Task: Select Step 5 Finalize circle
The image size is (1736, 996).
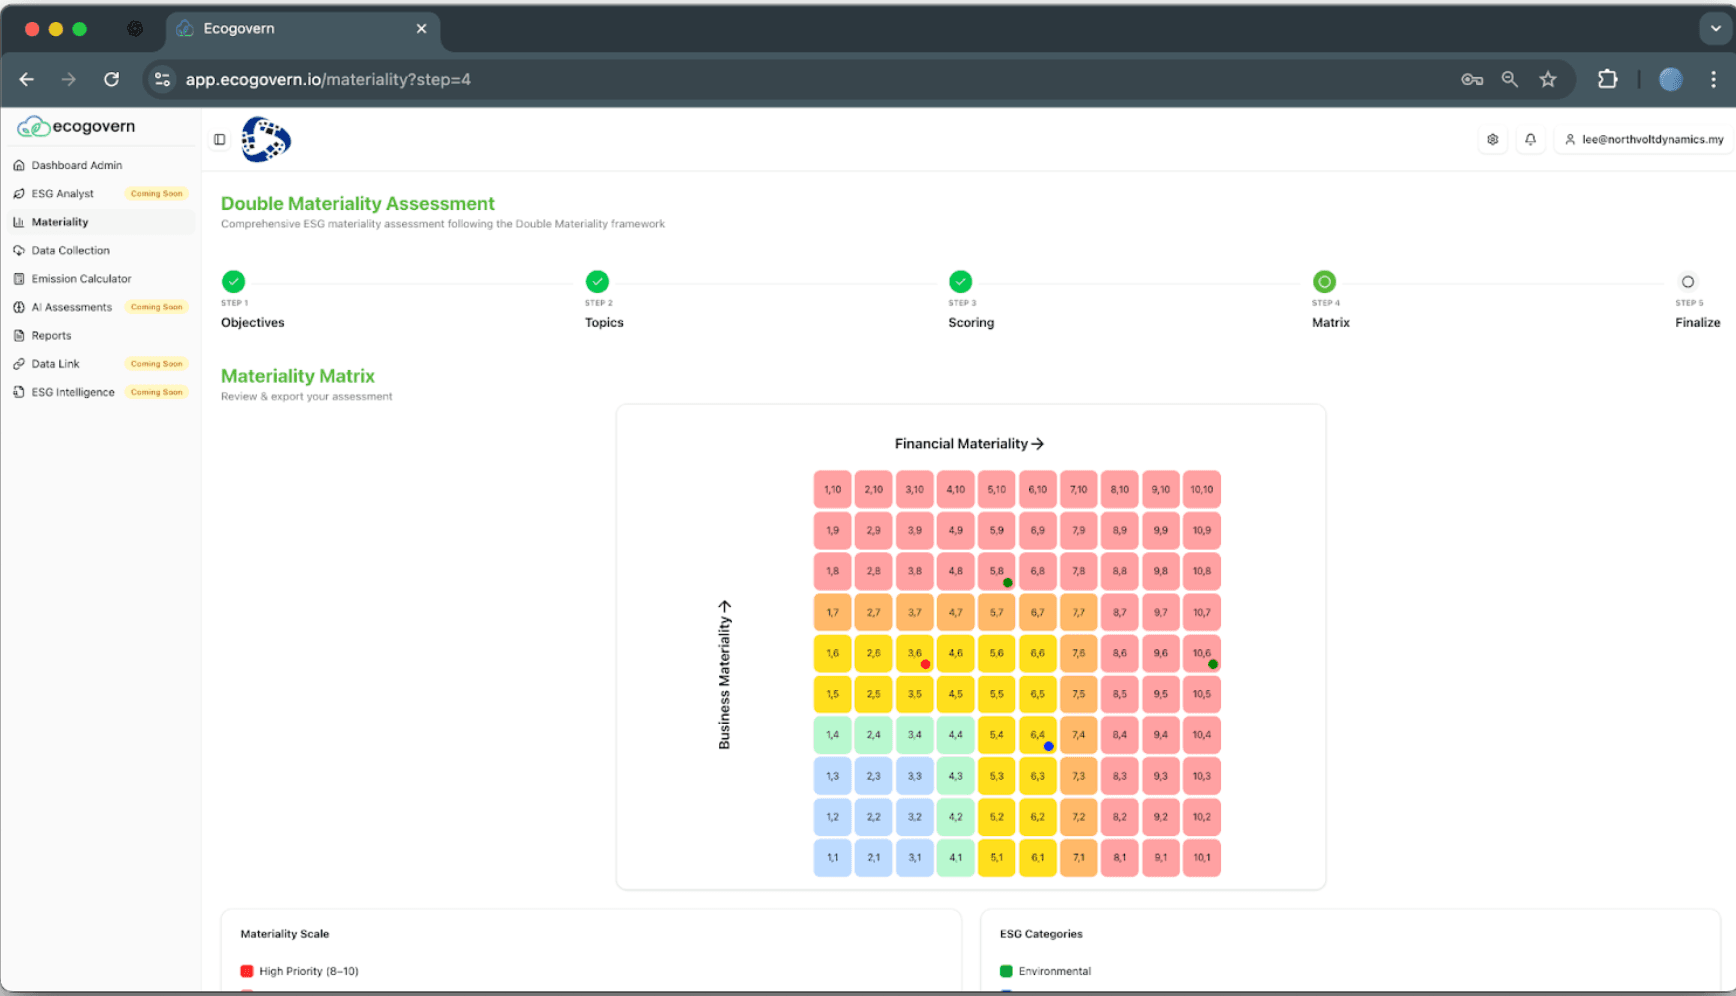Action: point(1688,282)
